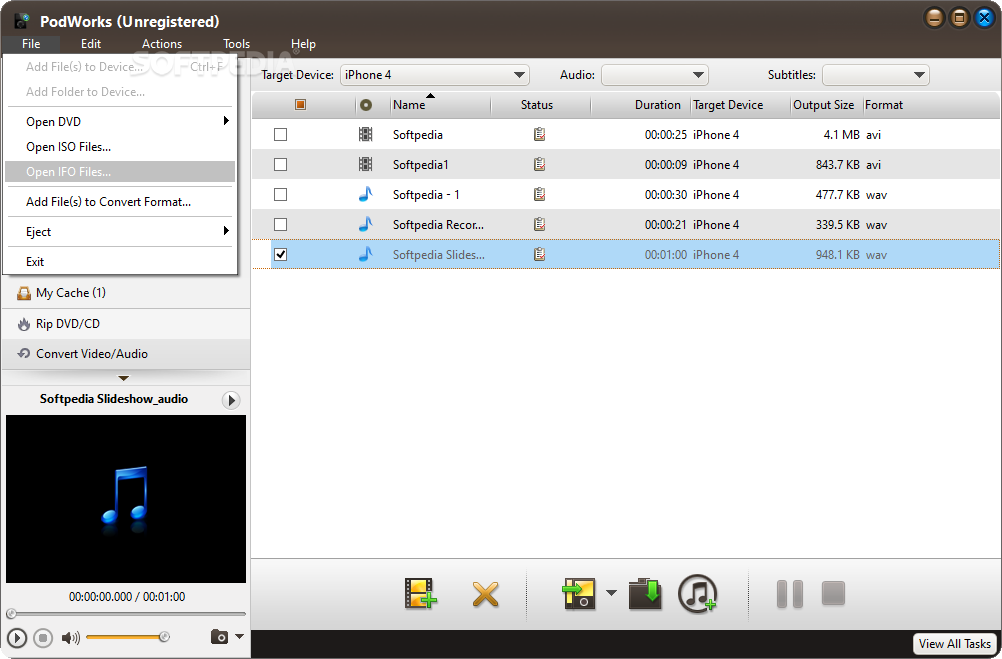
Task: Click the View All Tasks button
Action: (955, 644)
